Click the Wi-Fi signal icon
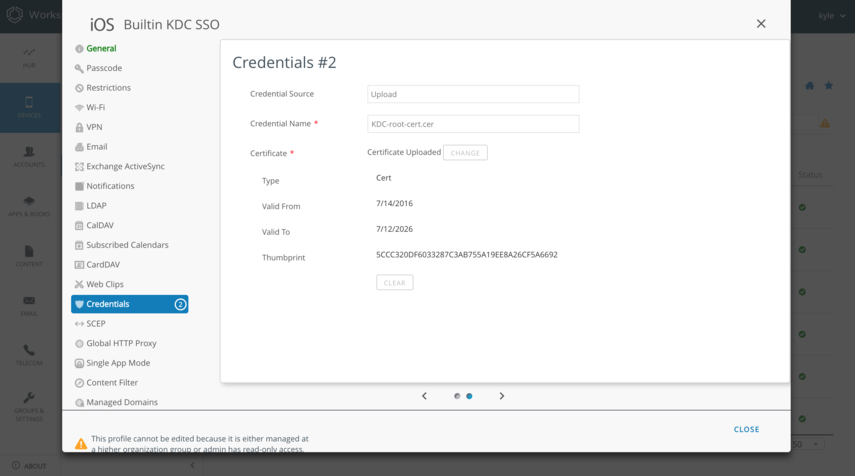Viewport: 855px width, 476px height. (79, 108)
